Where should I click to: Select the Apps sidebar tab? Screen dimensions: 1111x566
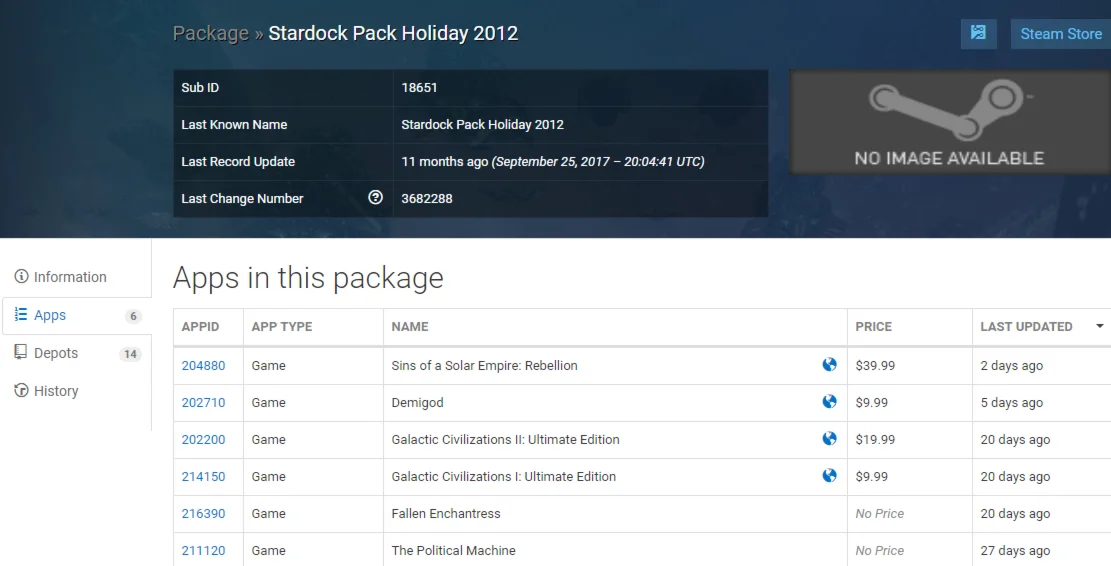click(x=50, y=315)
